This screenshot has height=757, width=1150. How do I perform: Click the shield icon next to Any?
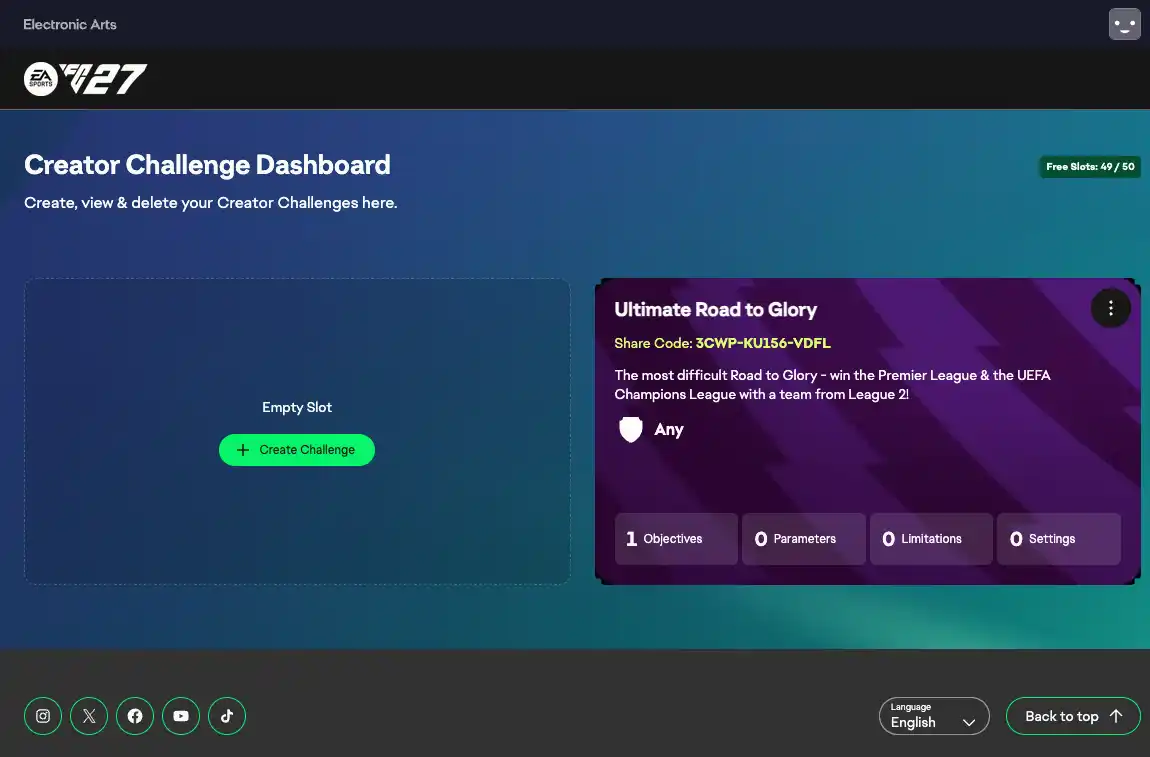(631, 429)
